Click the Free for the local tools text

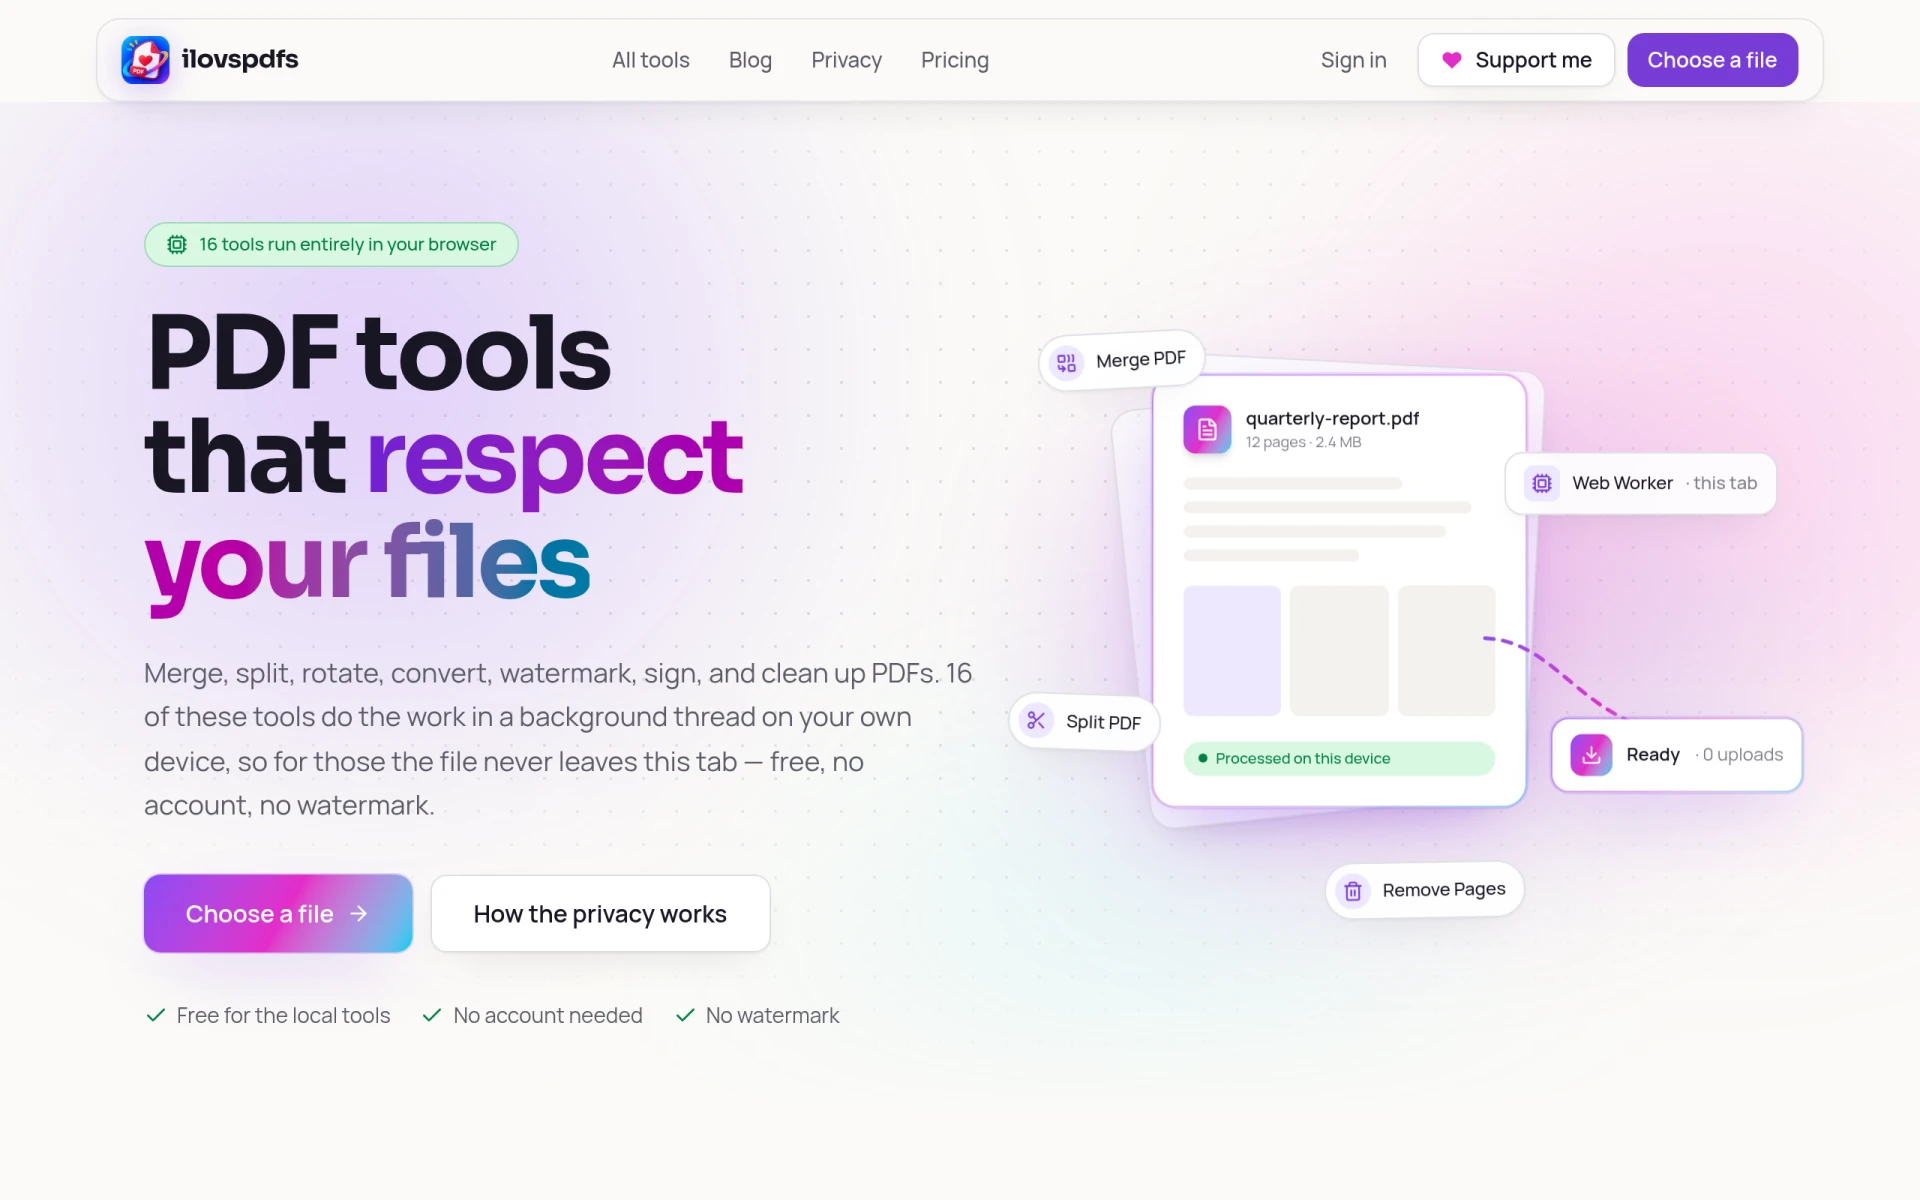[x=283, y=1015]
